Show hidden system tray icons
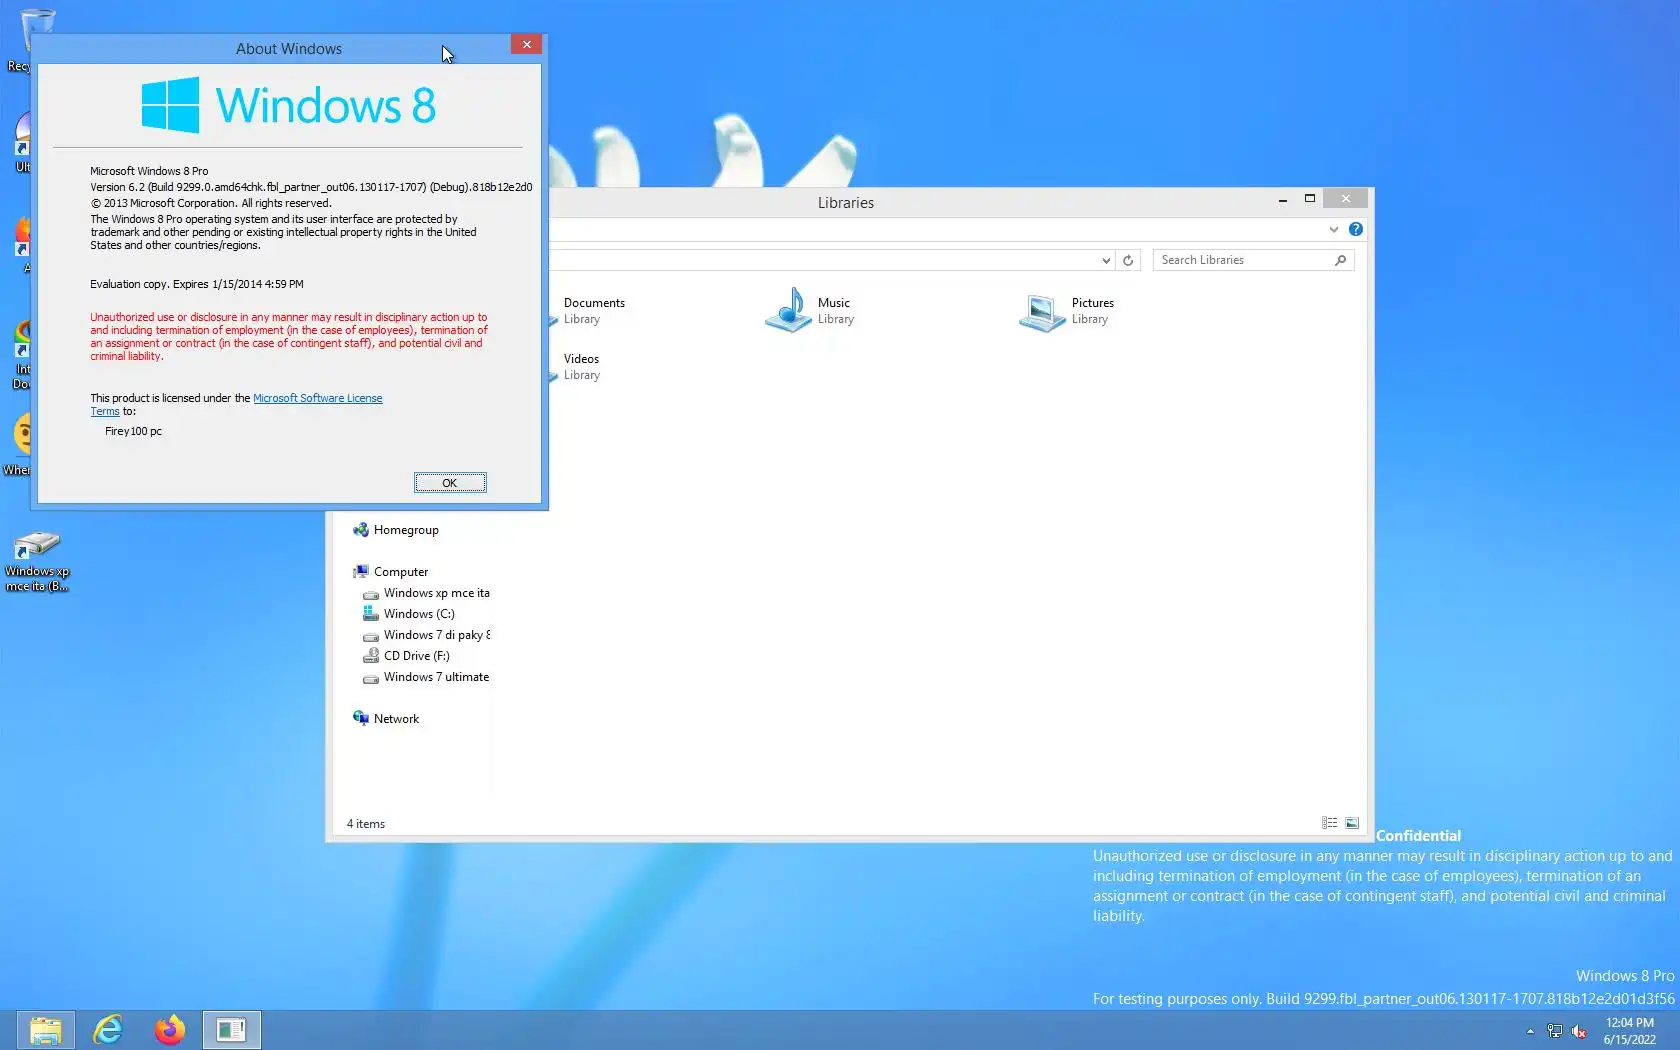Viewport: 1680px width, 1050px height. tap(1530, 1031)
